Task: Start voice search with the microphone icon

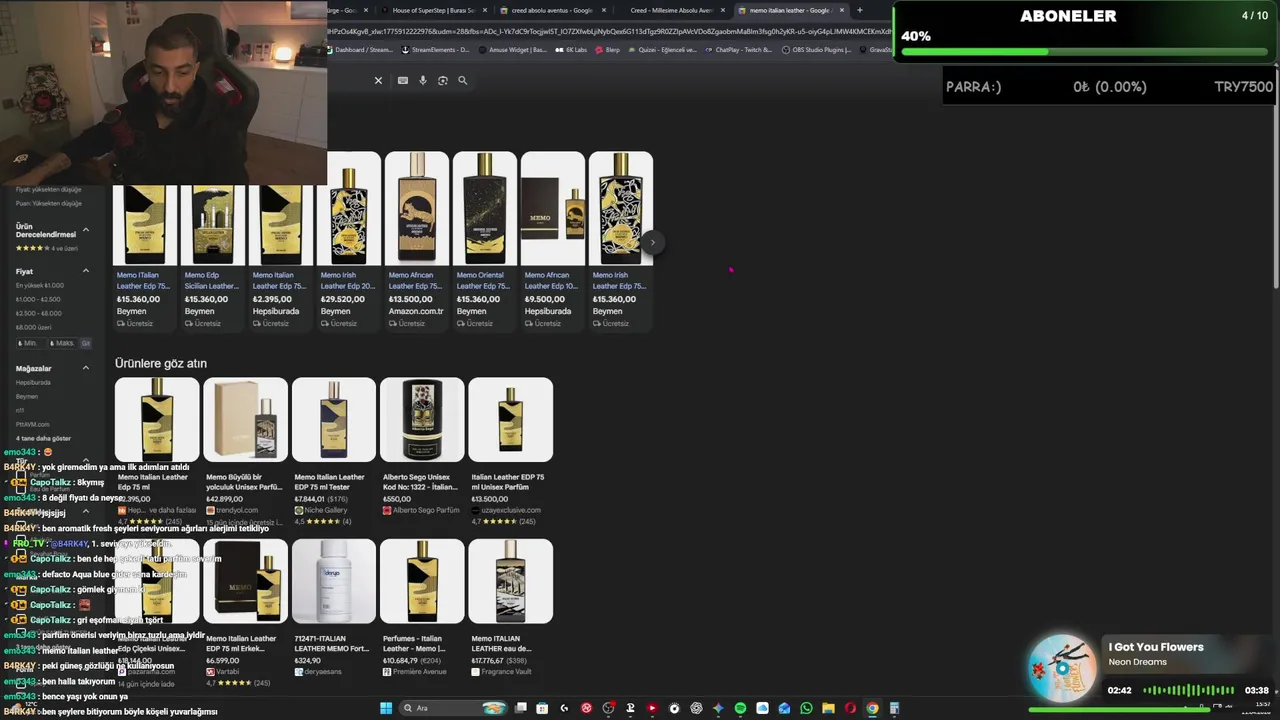Action: [x=423, y=80]
